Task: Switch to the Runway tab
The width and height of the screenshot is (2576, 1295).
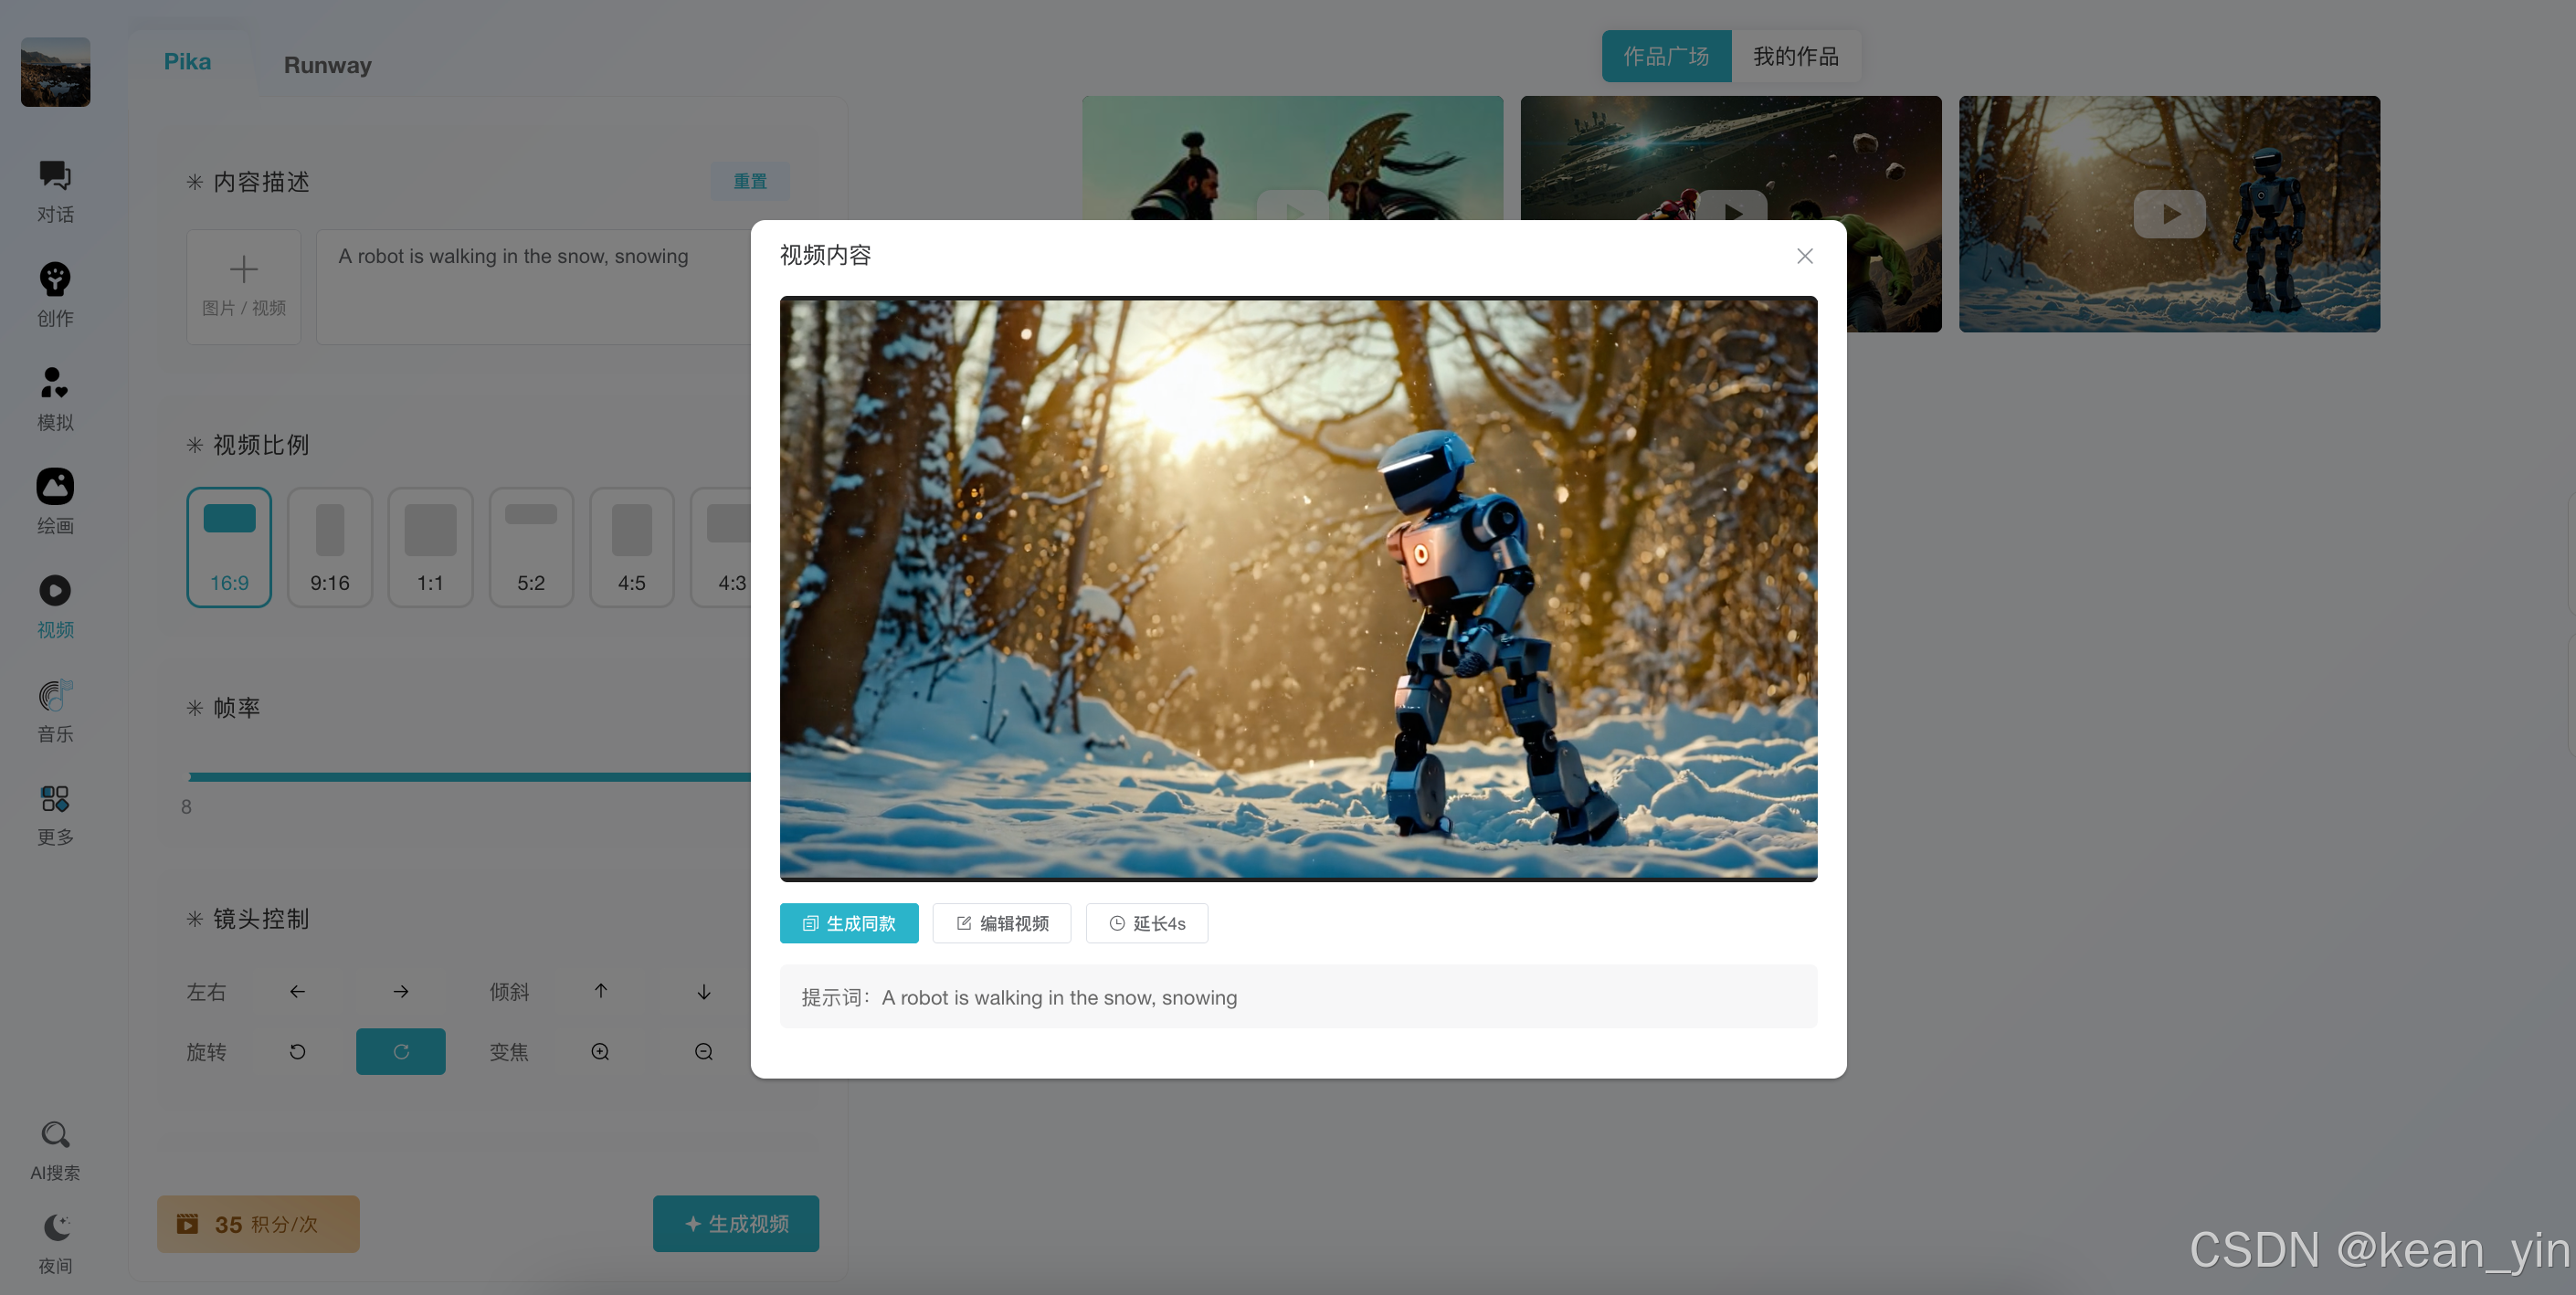Action: point(327,65)
